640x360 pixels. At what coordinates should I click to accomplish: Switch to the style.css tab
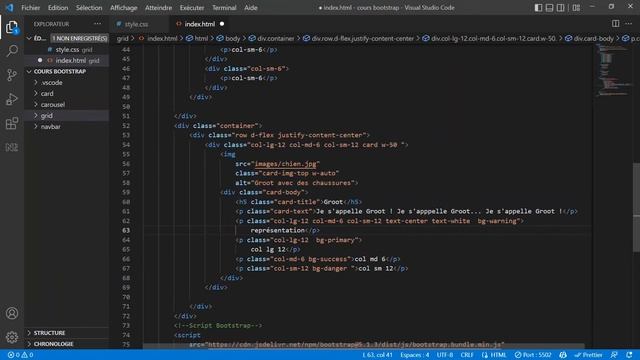tap(136, 24)
